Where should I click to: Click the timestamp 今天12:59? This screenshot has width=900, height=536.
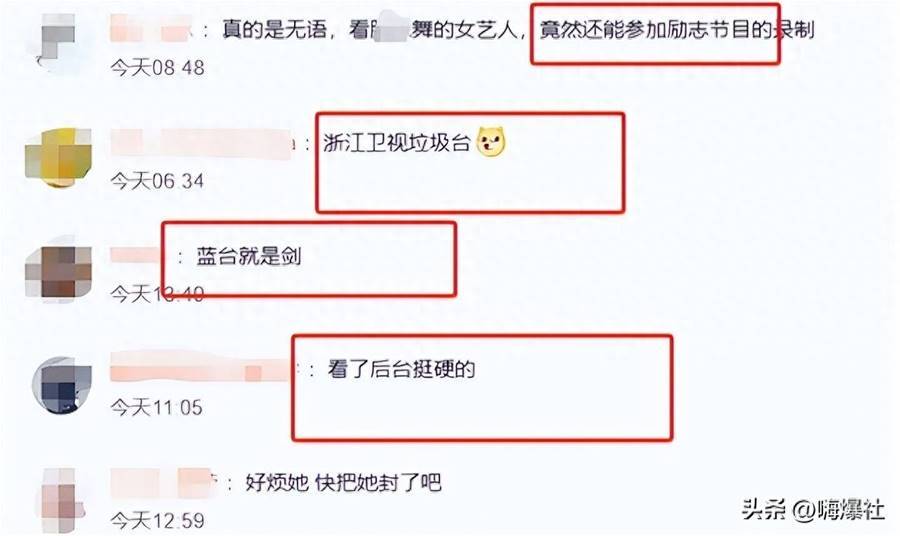coord(157,521)
